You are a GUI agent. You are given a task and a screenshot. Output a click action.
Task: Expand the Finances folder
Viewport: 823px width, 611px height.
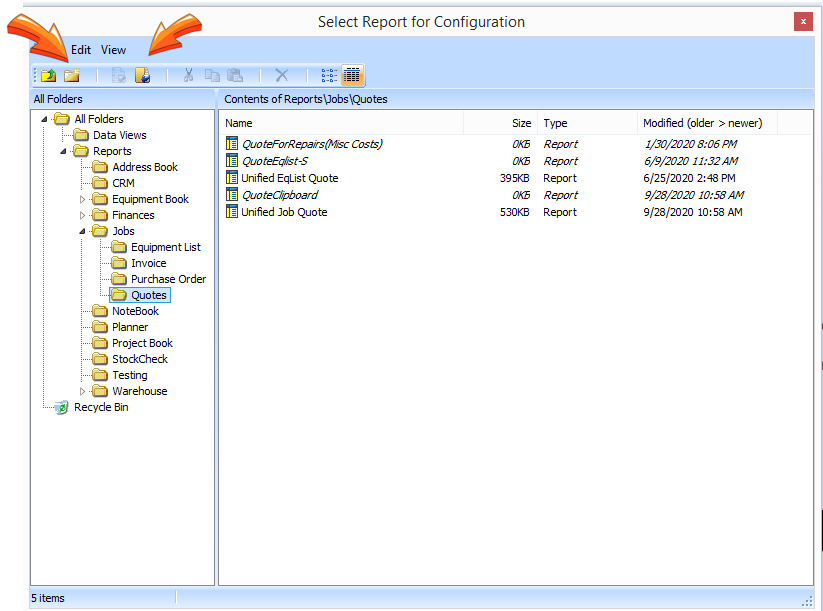tap(83, 215)
